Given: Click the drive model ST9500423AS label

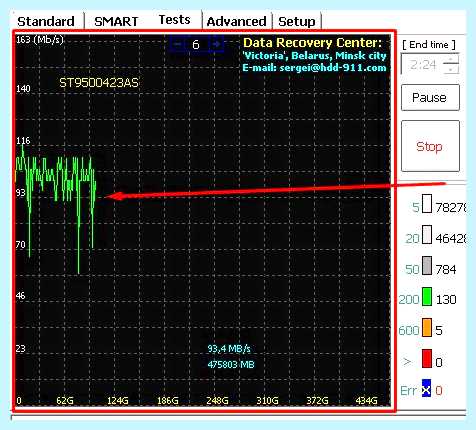Looking at the screenshot, I should point(99,83).
